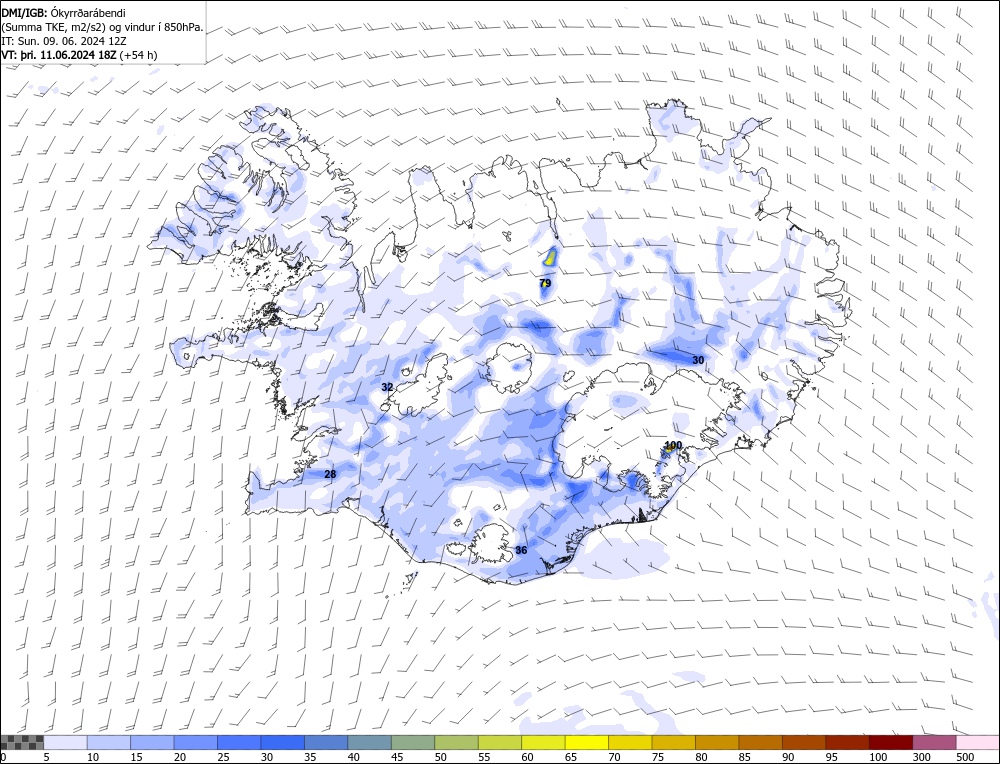Pick the 100–300 maroon legend swatch
Screen dimensions: 1000x764
pos(890,742)
